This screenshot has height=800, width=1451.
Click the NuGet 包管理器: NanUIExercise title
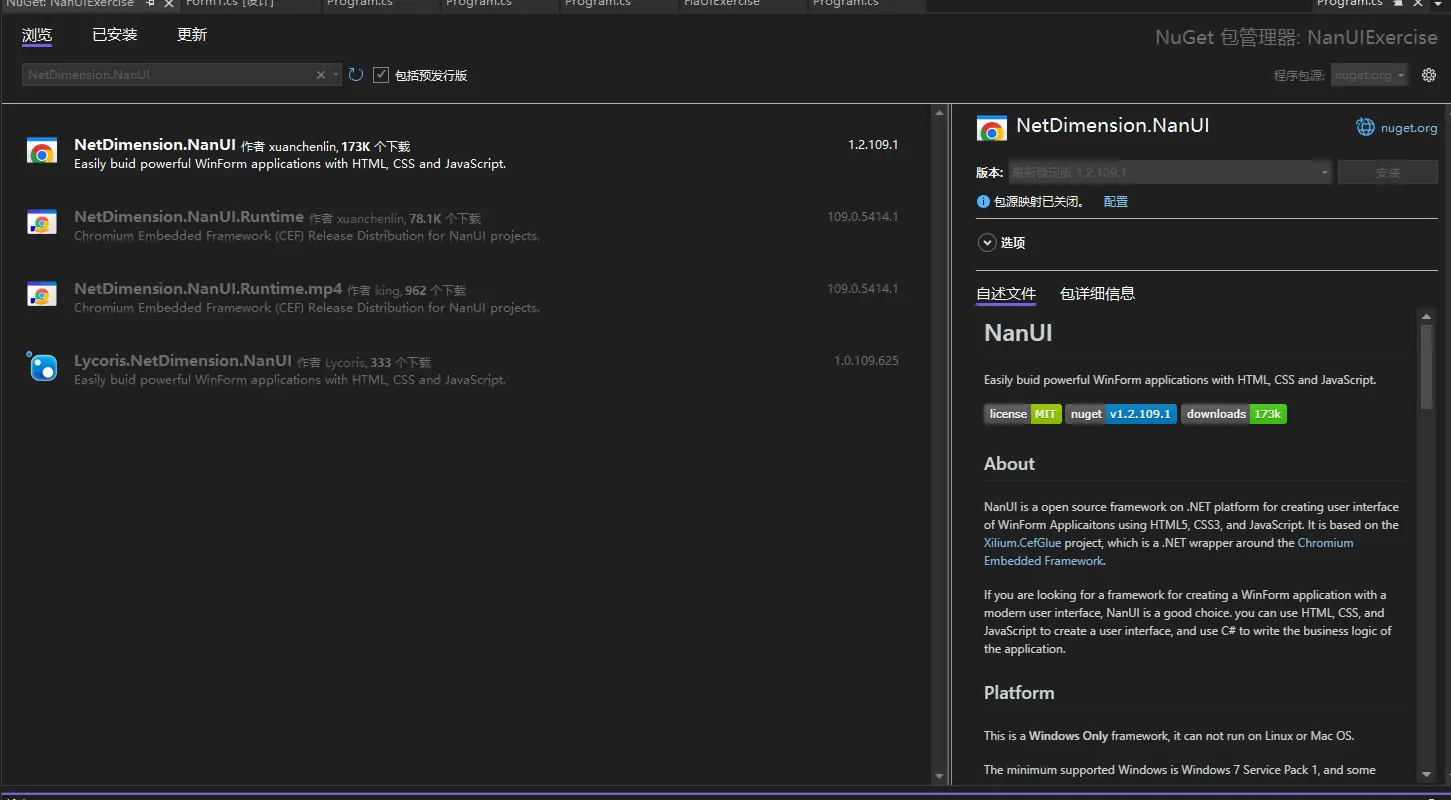(x=1296, y=38)
